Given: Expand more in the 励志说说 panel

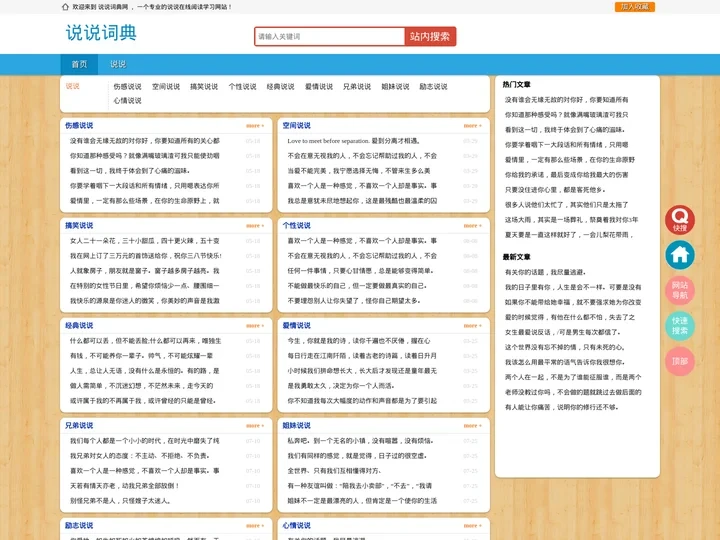Looking at the screenshot, I should click(255, 526).
